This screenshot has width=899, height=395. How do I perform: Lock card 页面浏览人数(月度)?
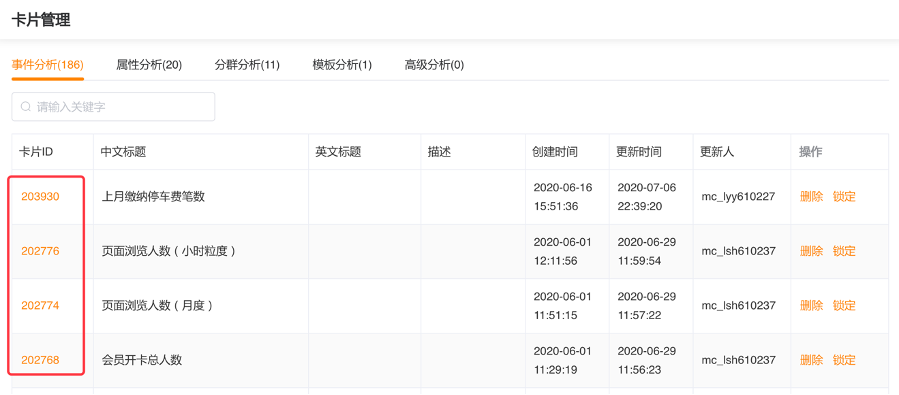pyautogui.click(x=844, y=306)
